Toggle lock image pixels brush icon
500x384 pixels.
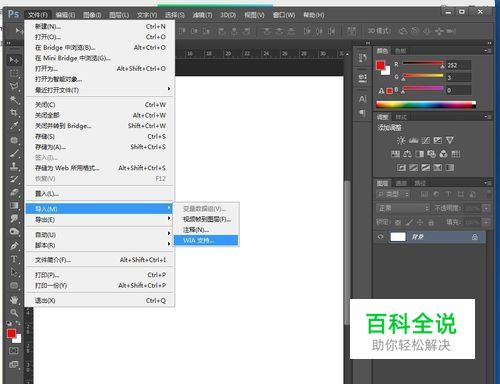tap(409, 222)
